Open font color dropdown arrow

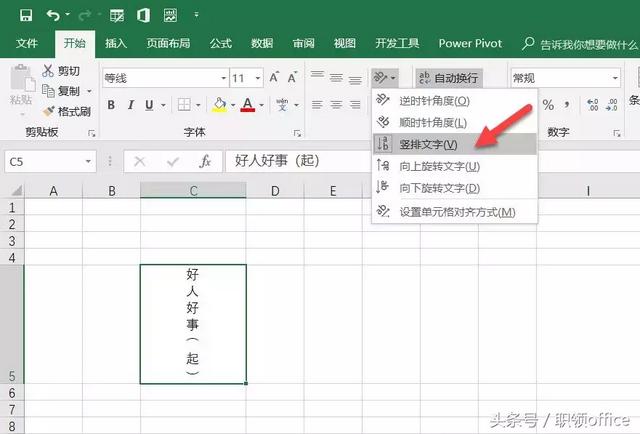point(262,105)
